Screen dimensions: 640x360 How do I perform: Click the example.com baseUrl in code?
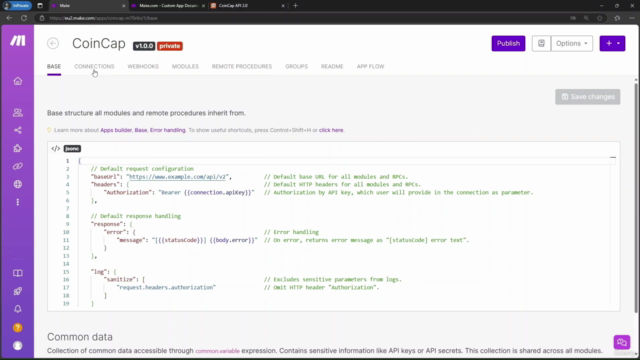(178, 177)
